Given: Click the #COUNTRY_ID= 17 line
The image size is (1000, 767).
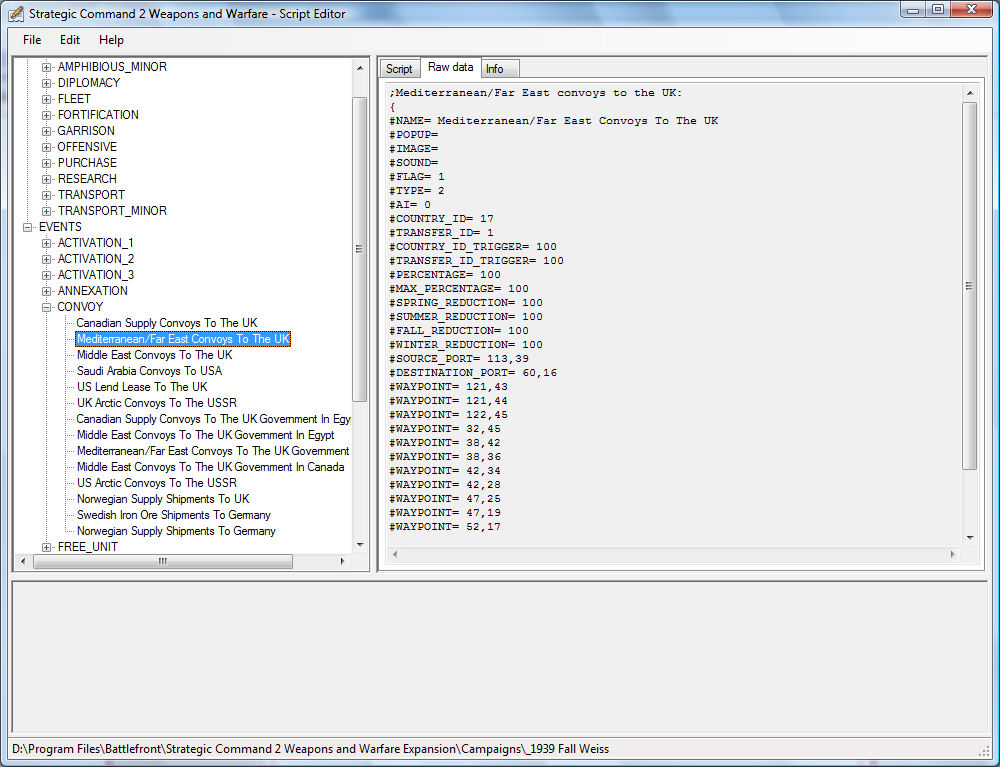Looking at the screenshot, I should 441,219.
